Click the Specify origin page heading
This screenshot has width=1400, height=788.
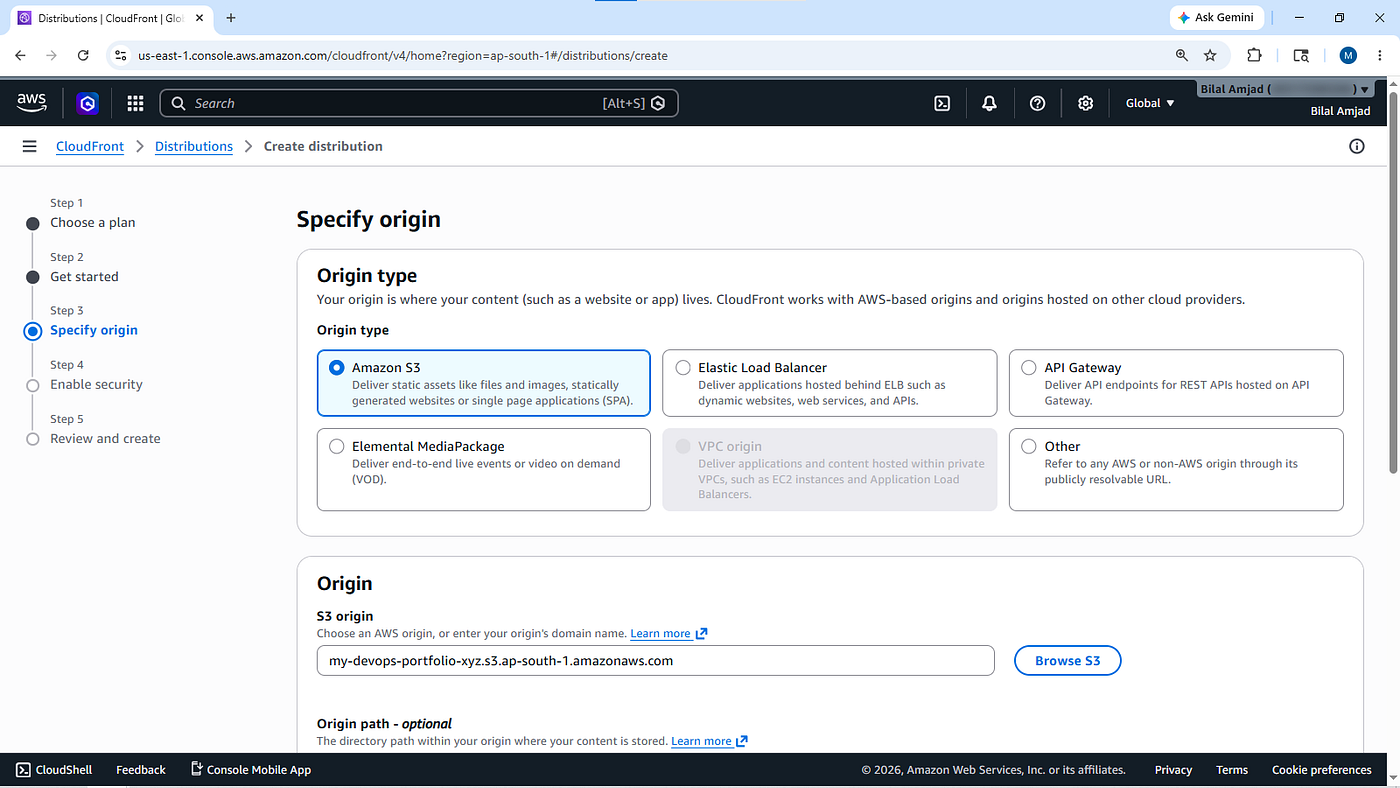[x=369, y=219]
